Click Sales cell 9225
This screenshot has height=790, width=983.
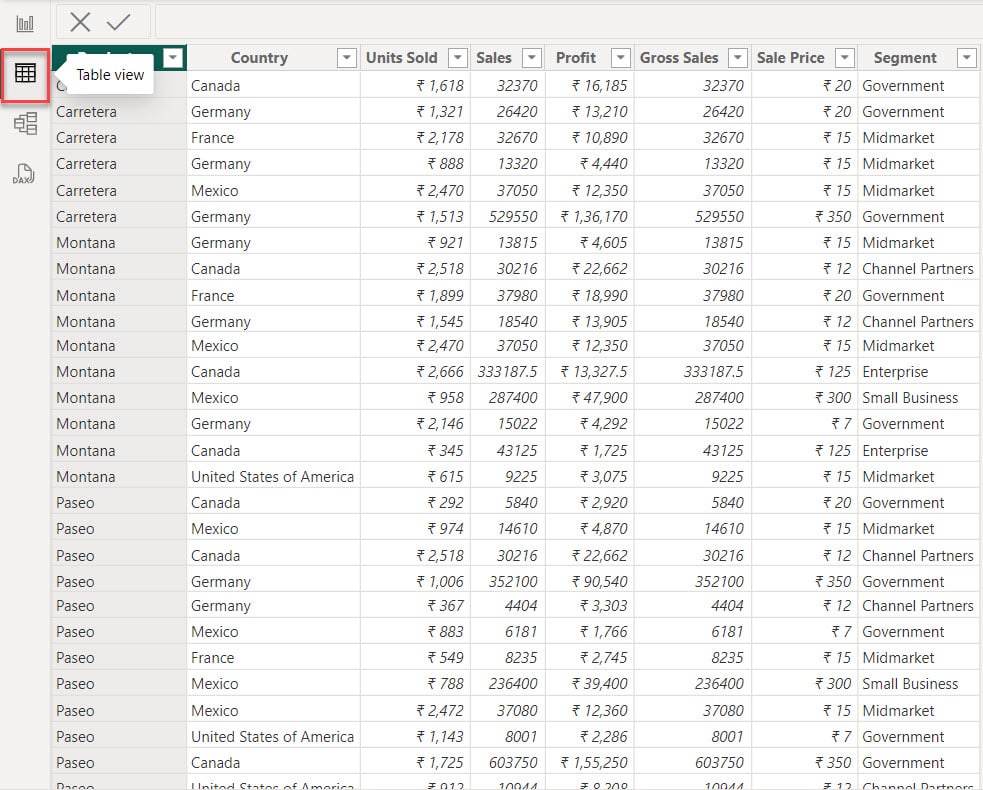click(521, 477)
